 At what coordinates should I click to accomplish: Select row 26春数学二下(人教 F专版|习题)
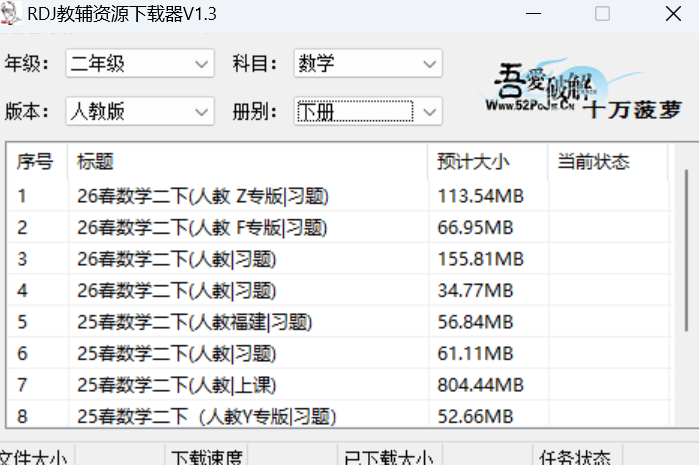(339, 227)
